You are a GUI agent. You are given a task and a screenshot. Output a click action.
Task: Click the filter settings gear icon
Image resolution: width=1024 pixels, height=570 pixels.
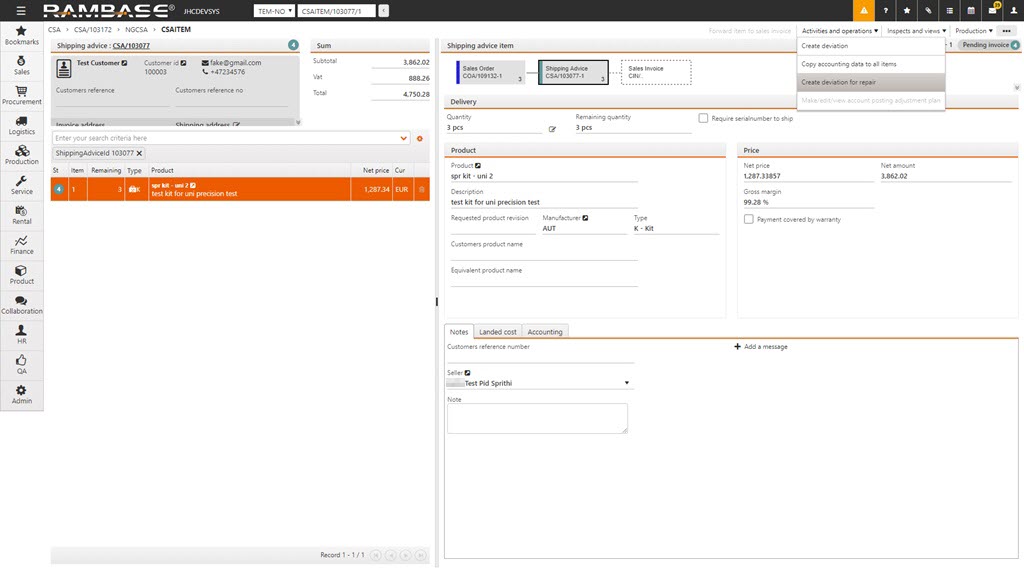[x=420, y=138]
